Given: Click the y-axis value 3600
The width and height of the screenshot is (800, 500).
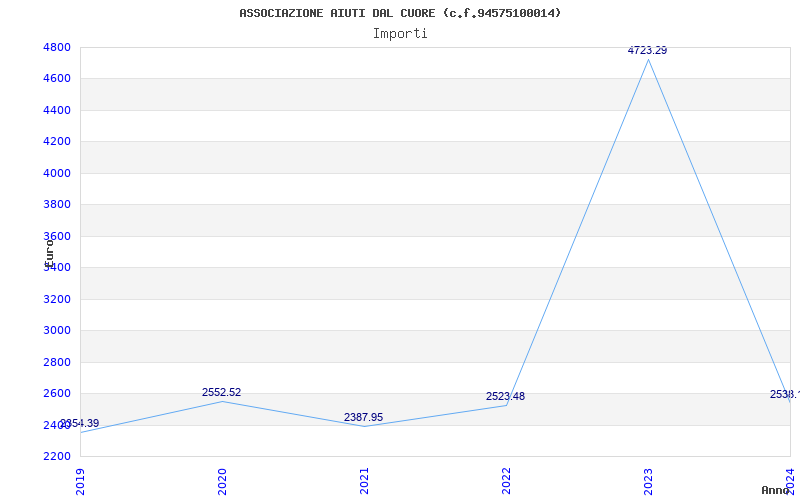Looking at the screenshot, I should click(x=56, y=236).
